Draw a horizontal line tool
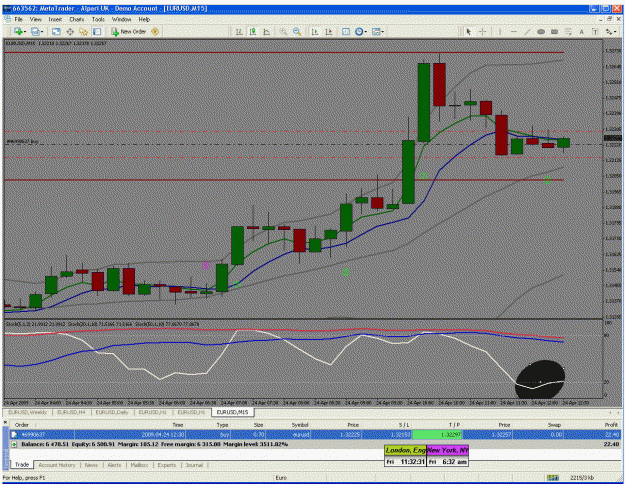The width and height of the screenshot is (625, 484). [513, 31]
